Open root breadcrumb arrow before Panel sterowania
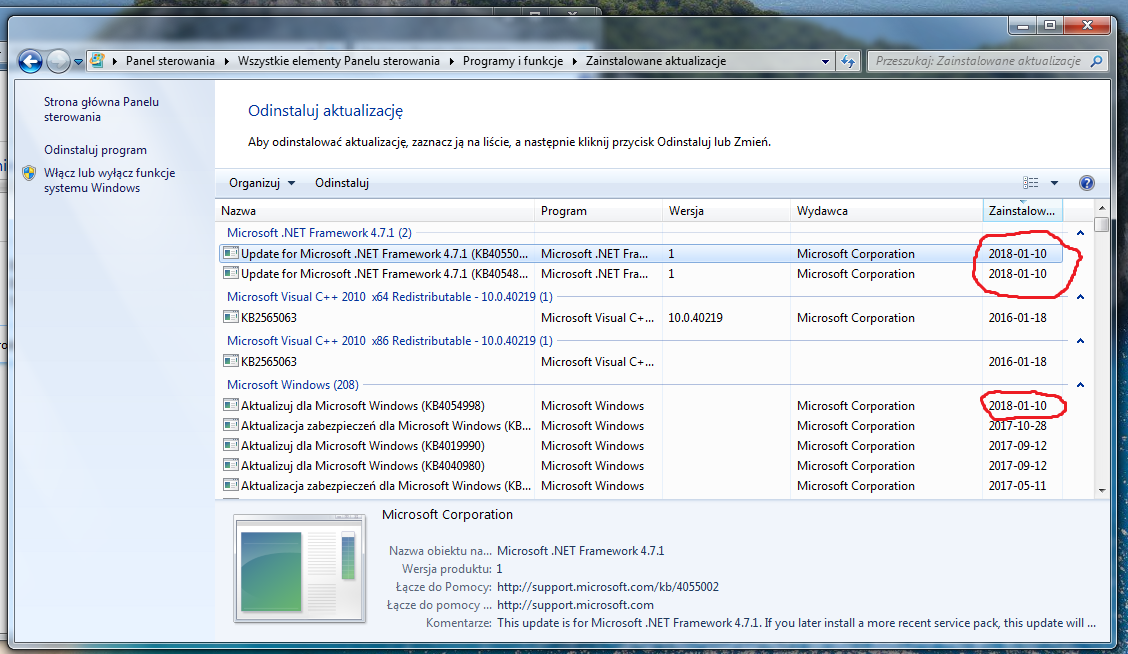The width and height of the screenshot is (1128, 654). coord(114,61)
